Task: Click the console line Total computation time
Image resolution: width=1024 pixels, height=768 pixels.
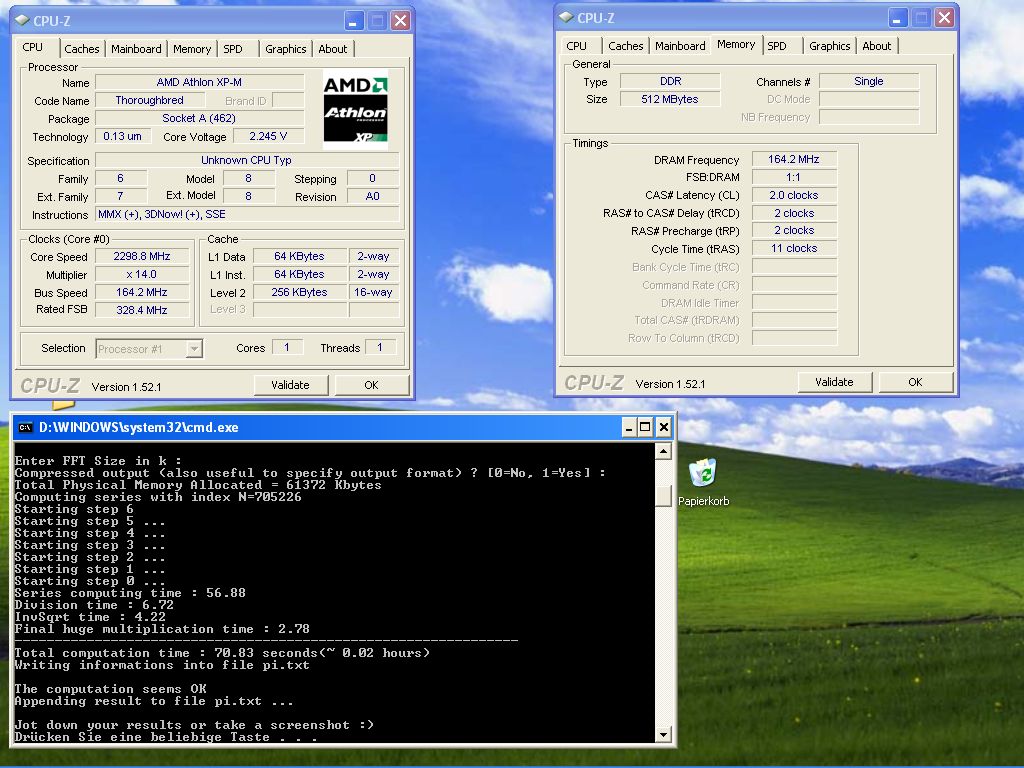Action: point(222,653)
